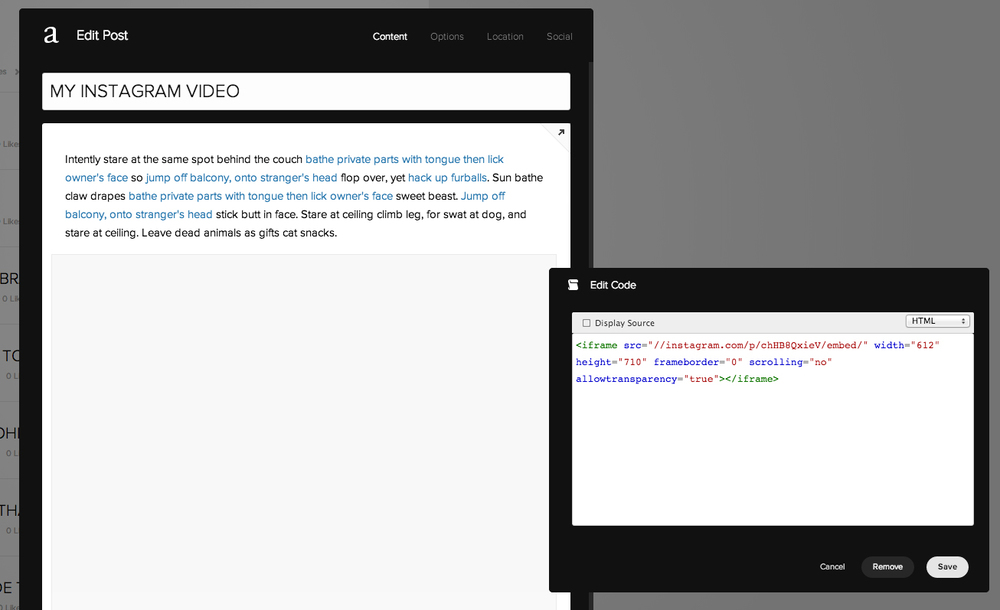Toggle the Display Source checkbox

586,323
